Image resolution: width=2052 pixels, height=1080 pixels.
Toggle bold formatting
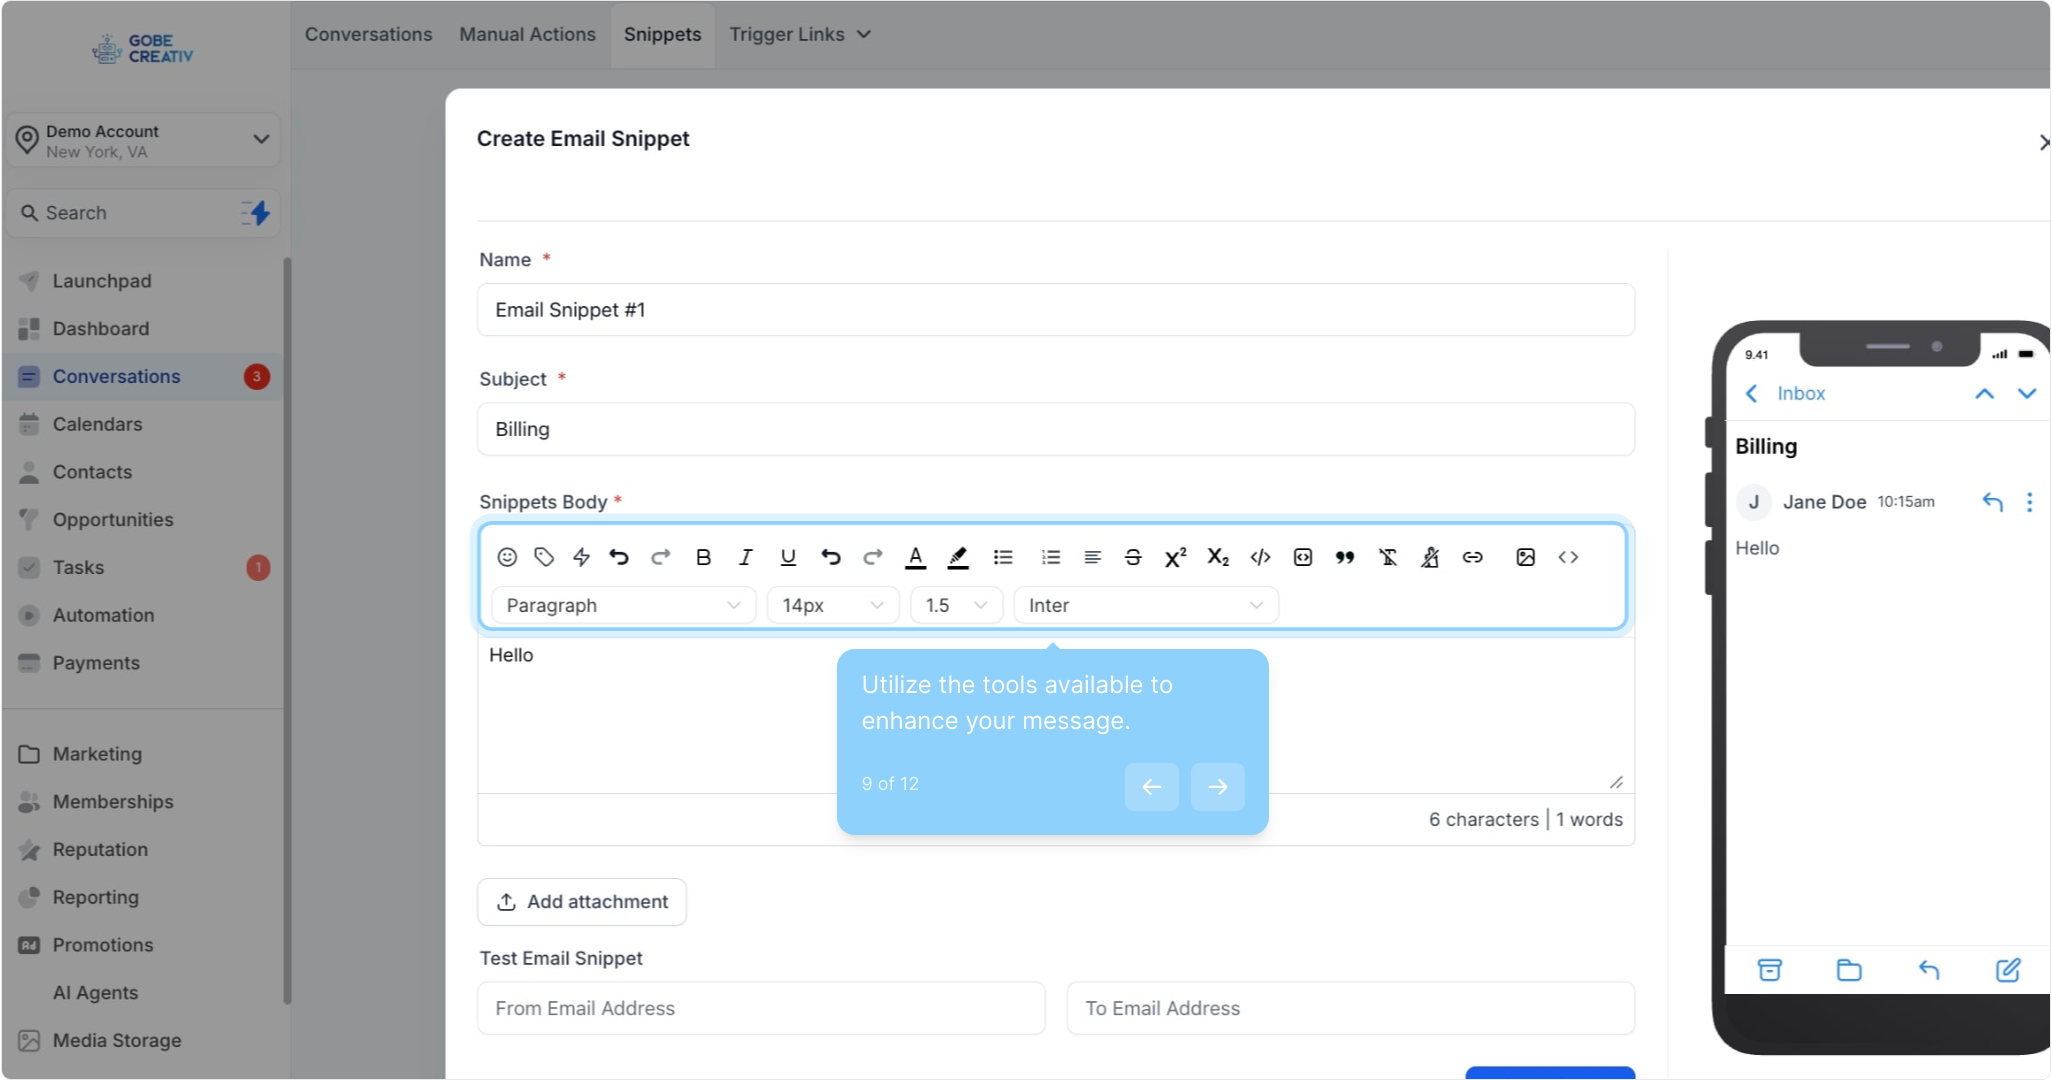(703, 557)
